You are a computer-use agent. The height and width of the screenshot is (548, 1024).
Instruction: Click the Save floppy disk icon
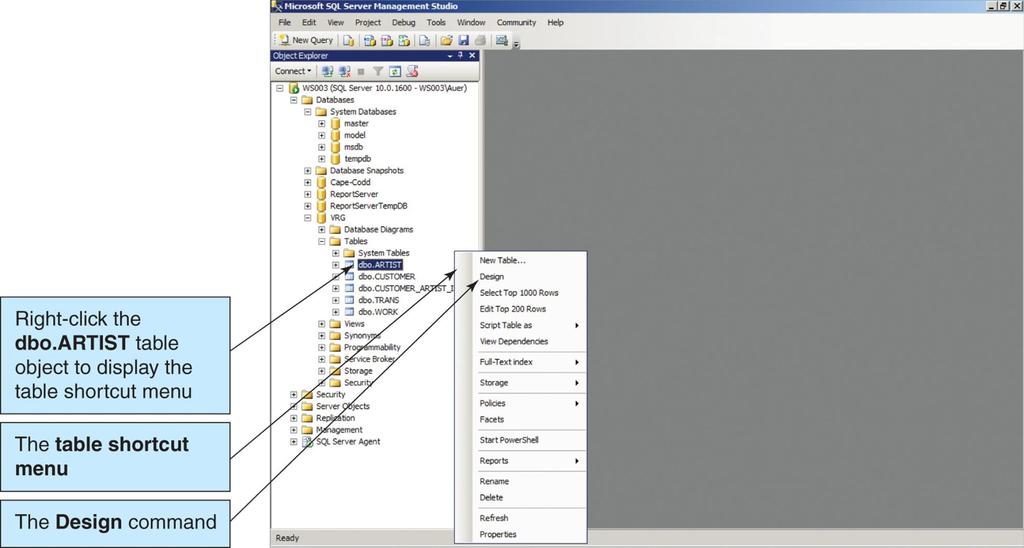coord(464,40)
